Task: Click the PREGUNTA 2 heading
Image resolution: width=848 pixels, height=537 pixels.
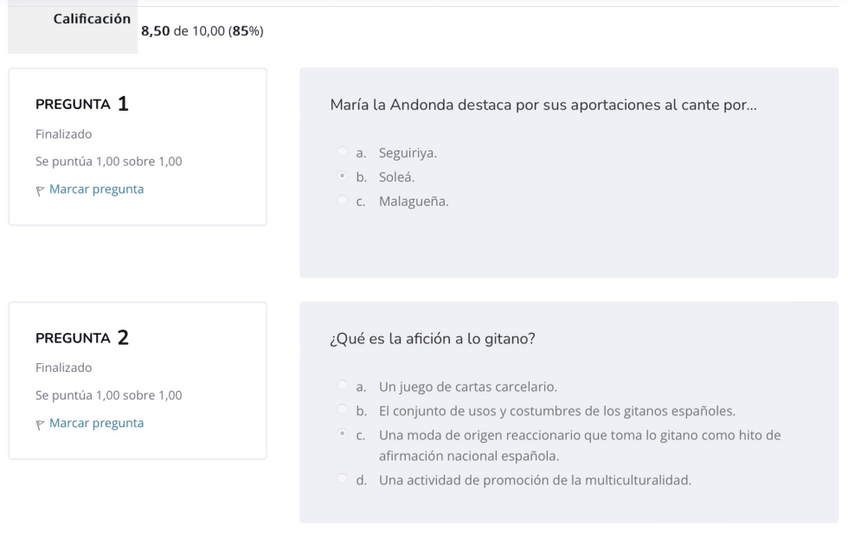Action: coord(81,338)
